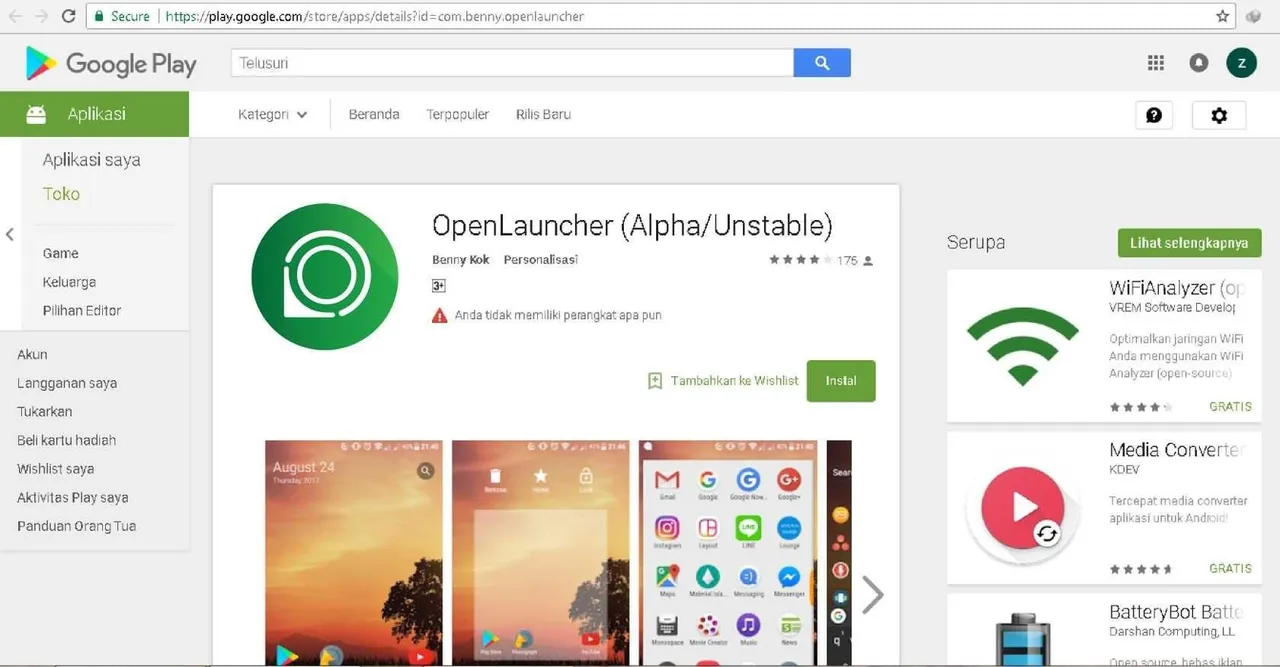Image resolution: width=1280 pixels, height=667 pixels.
Task: Expand the Kategori dropdown
Action: point(272,114)
